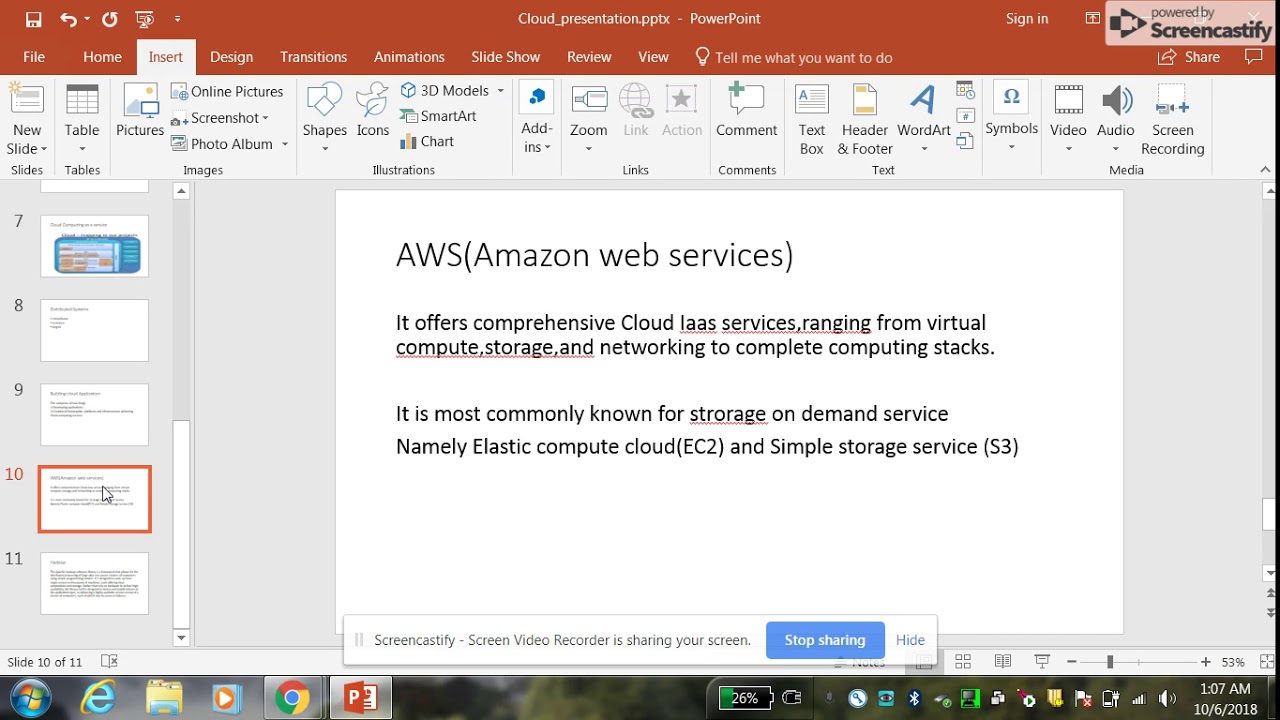Open Header & Footer settings
This screenshot has width=1280, height=720.
pos(865,120)
